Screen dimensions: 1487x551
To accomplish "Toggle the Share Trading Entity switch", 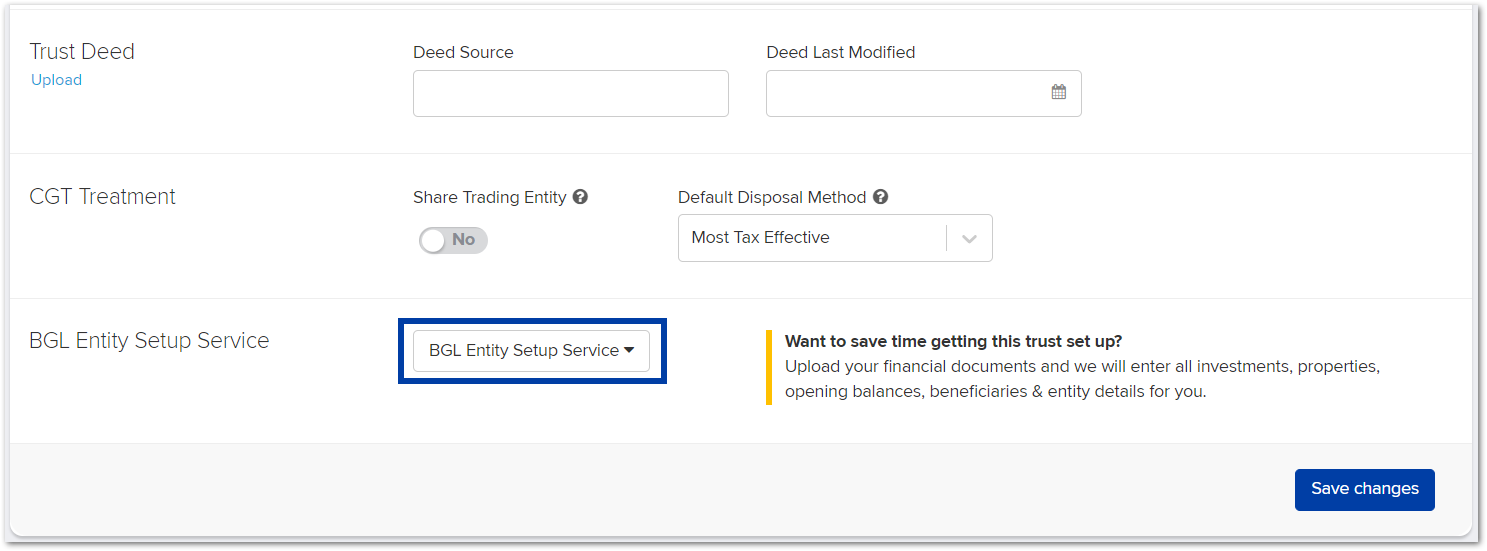I will 453,240.
